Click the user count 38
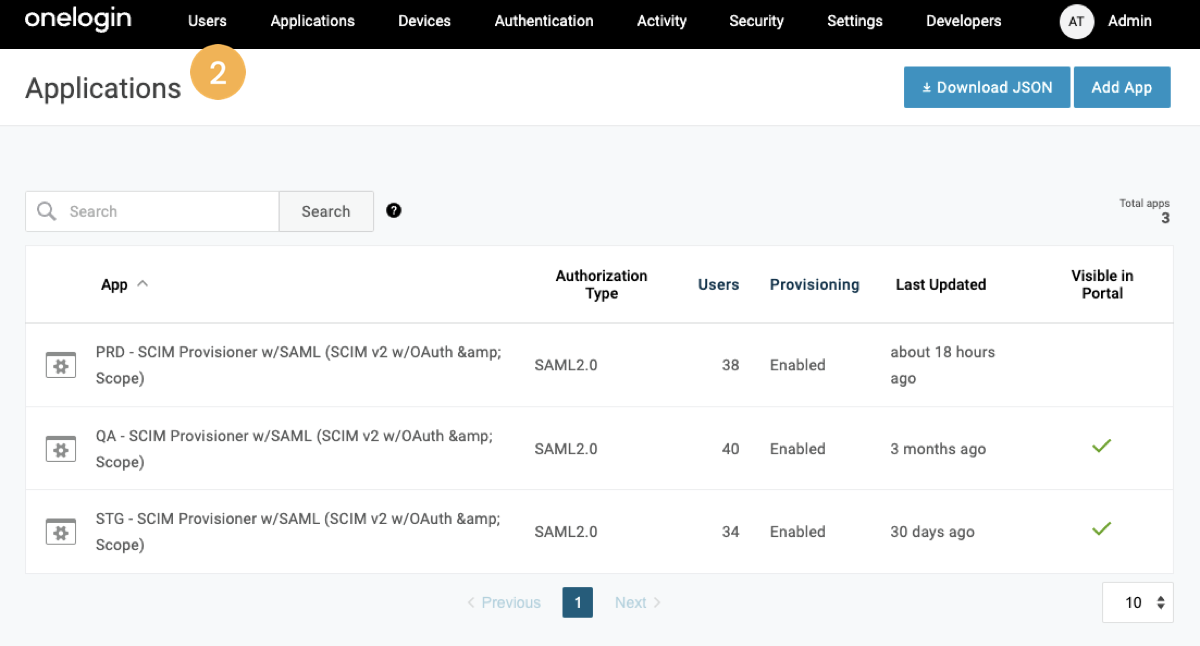The height and width of the screenshot is (646, 1200). [x=731, y=365]
